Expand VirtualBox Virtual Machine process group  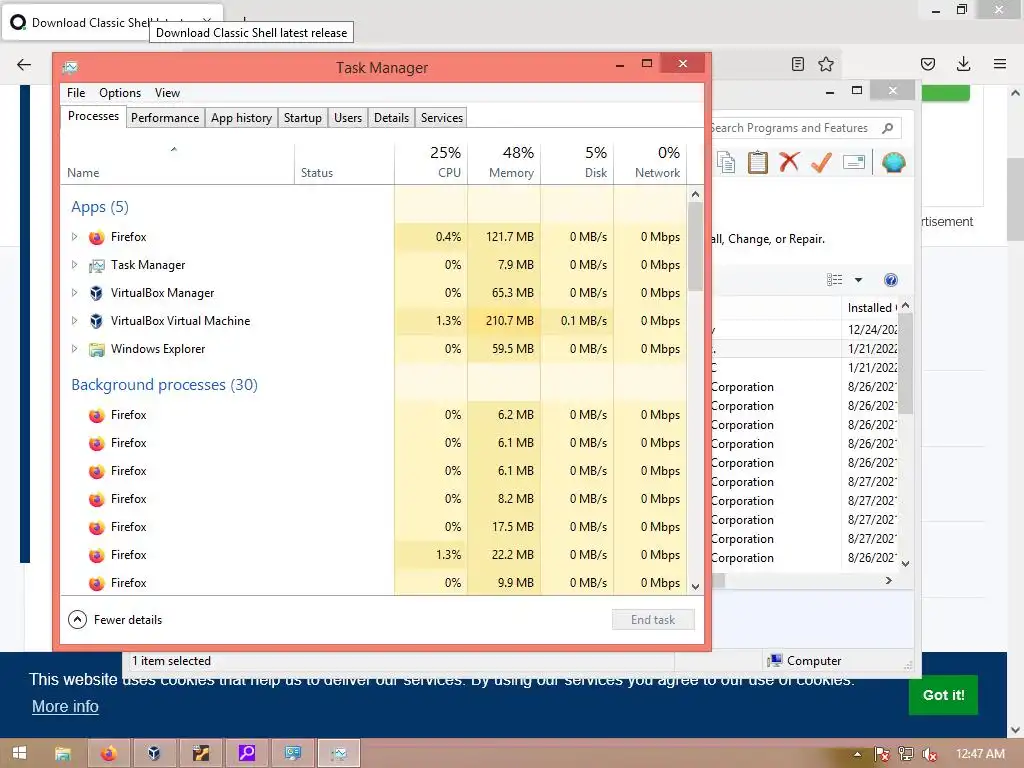point(74,321)
